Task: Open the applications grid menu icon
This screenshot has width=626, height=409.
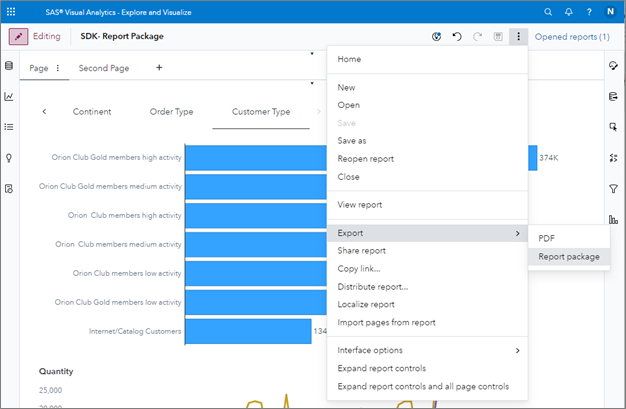Action: click(x=11, y=11)
